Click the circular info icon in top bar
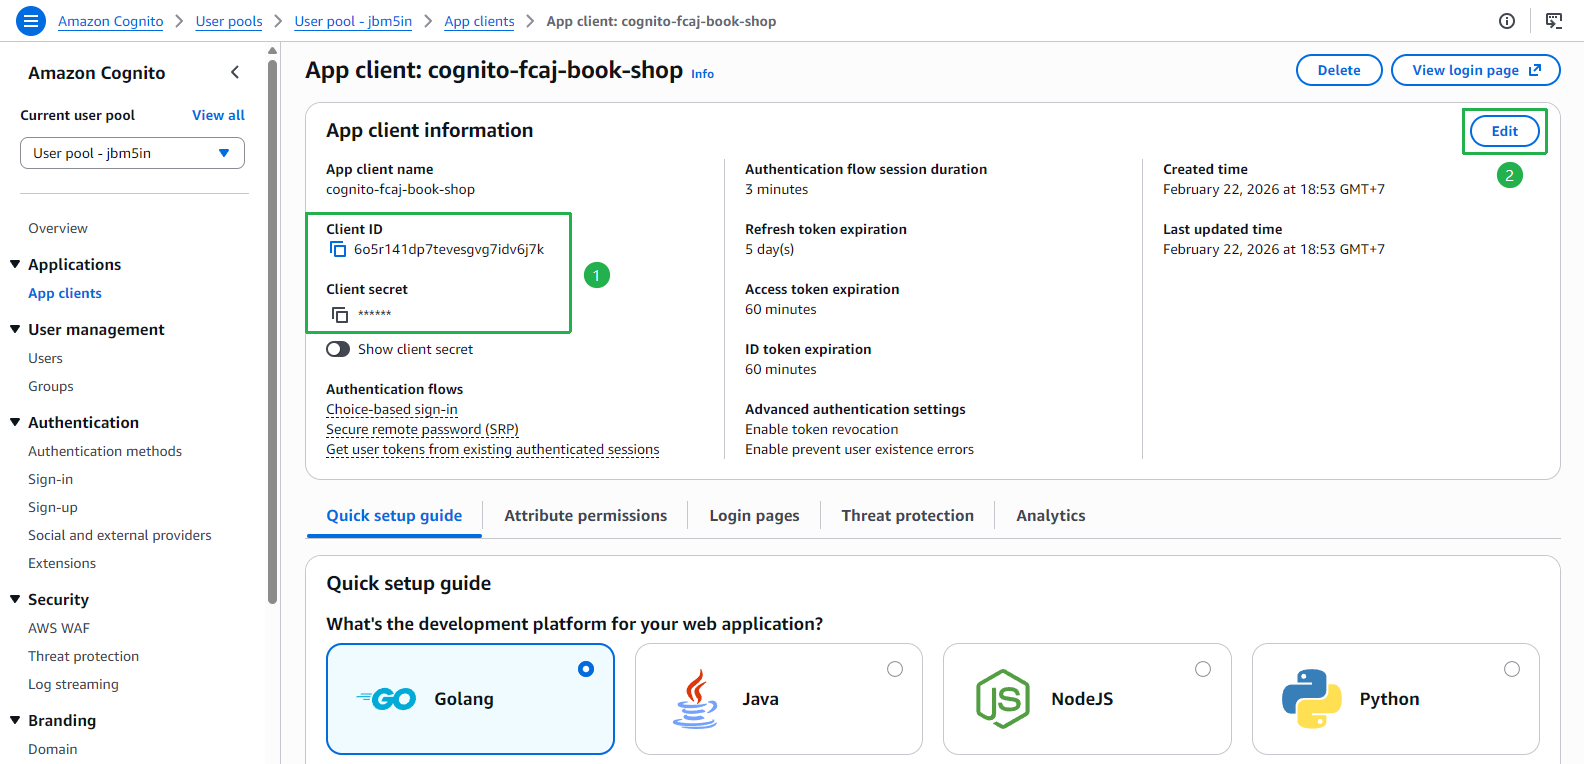This screenshot has width=1584, height=764. [1507, 21]
